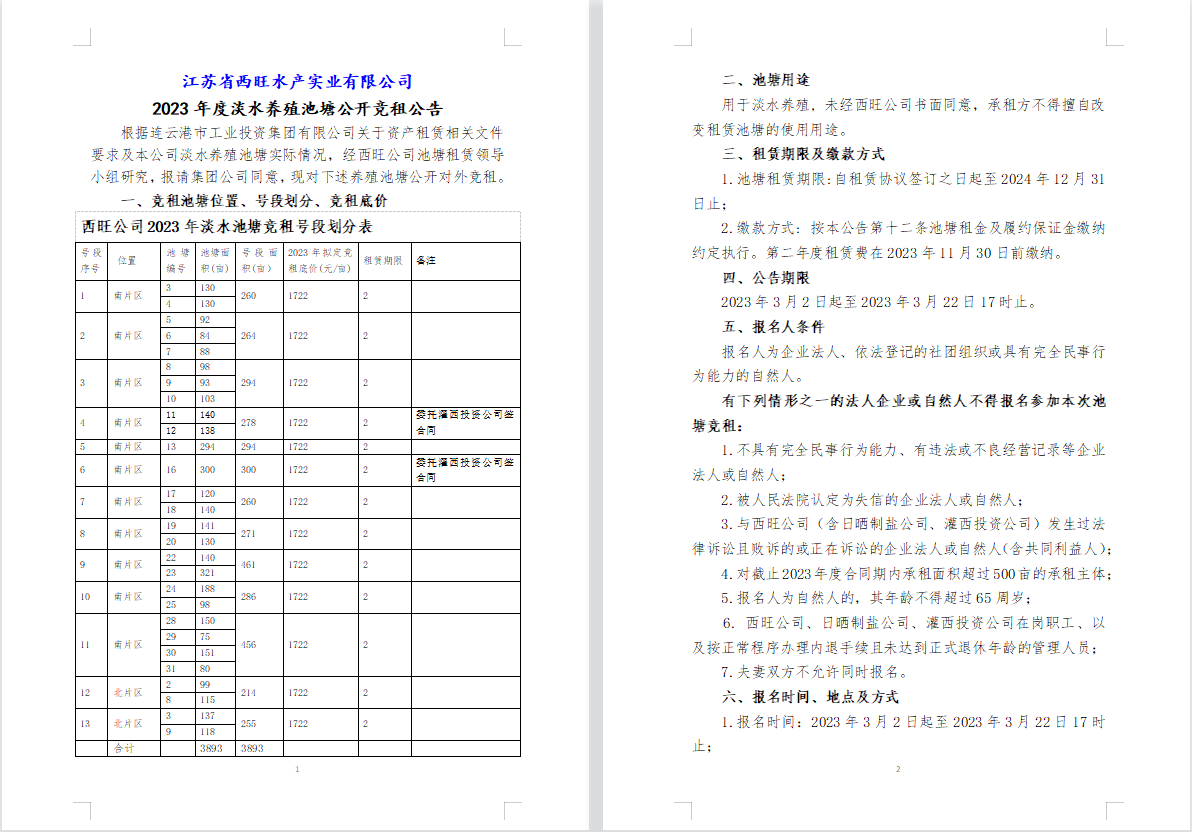
Task: Click the 租赁期限 column header cell
Action: point(383,261)
